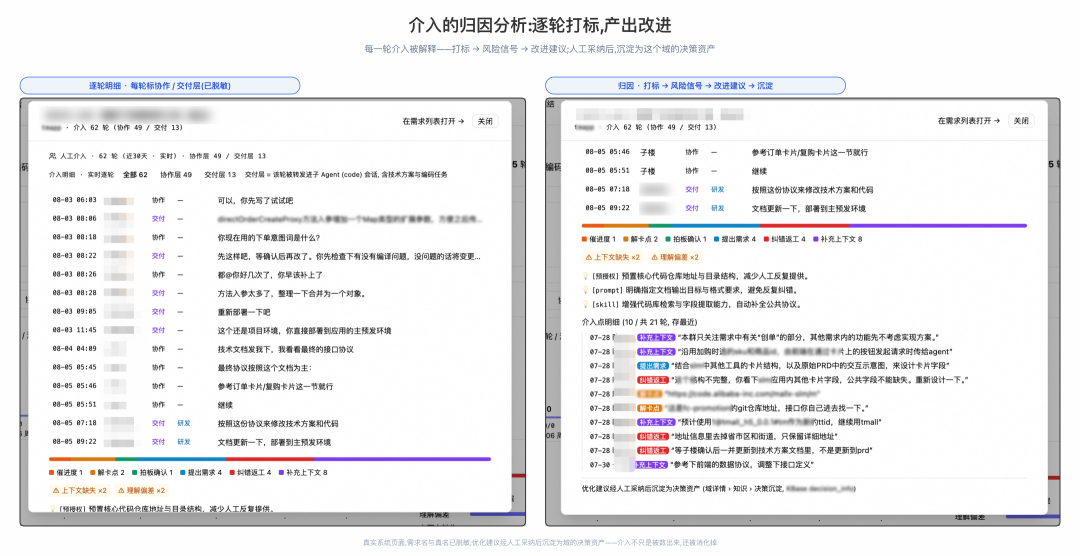
Task: Click the 介入点明细 (10 / 共 21 轮) heading
Action: tap(639, 322)
